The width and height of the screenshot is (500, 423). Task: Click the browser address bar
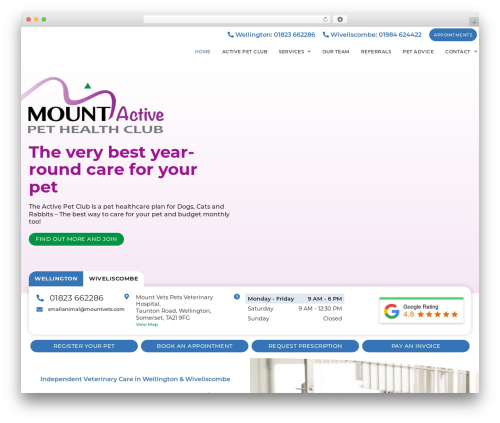pos(237,20)
